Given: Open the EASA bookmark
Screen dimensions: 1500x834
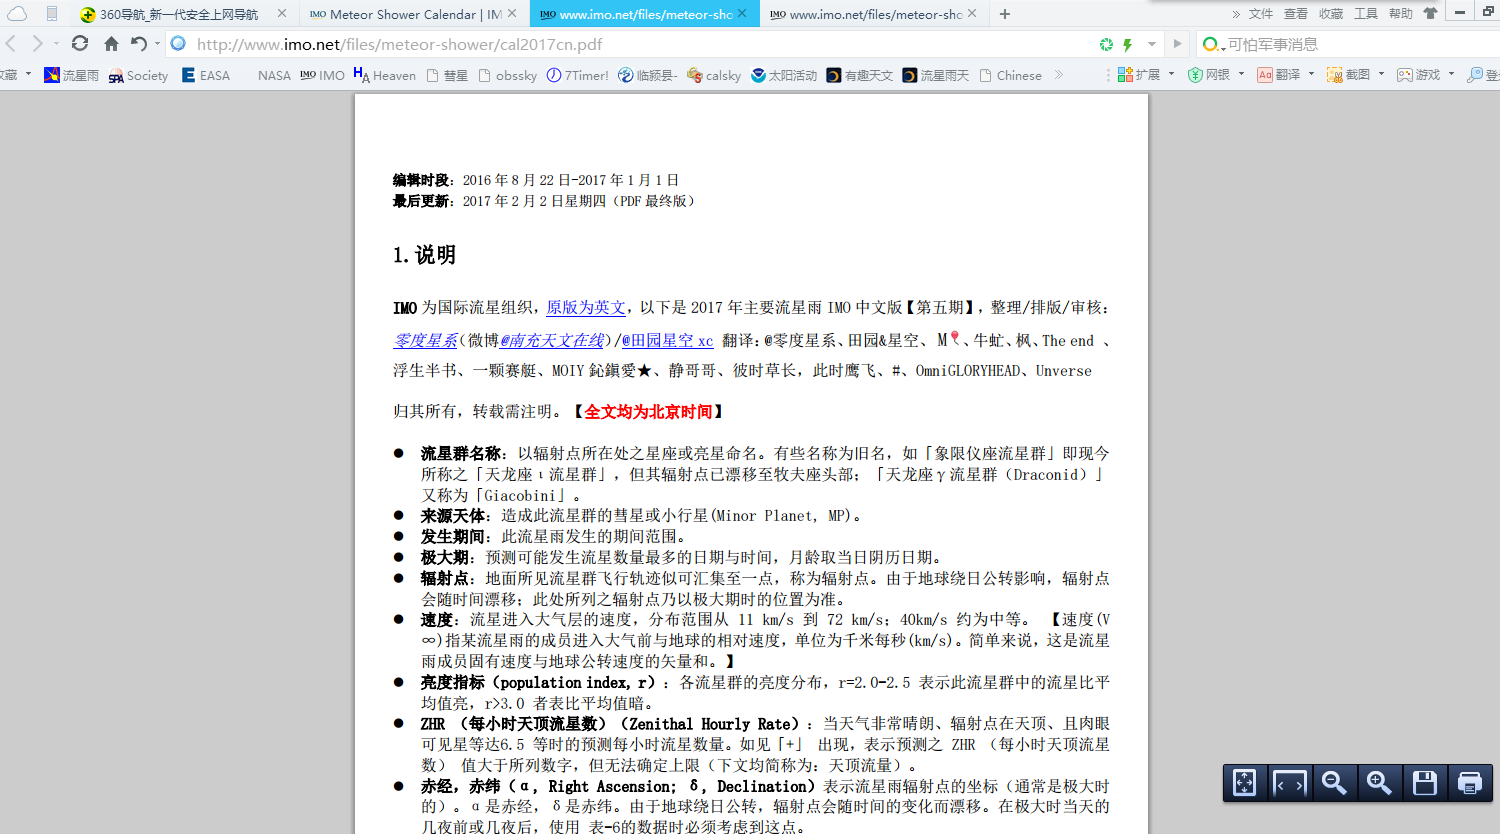Looking at the screenshot, I should (206, 75).
